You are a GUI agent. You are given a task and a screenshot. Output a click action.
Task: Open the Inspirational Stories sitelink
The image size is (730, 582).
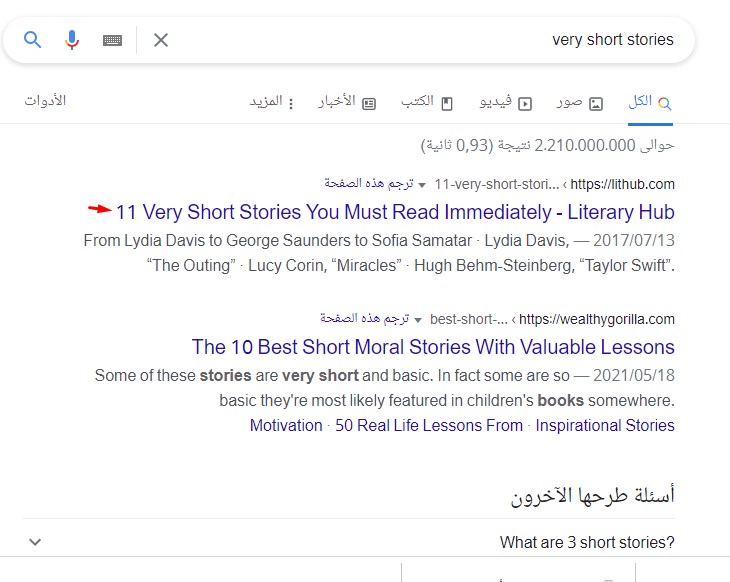tap(605, 426)
